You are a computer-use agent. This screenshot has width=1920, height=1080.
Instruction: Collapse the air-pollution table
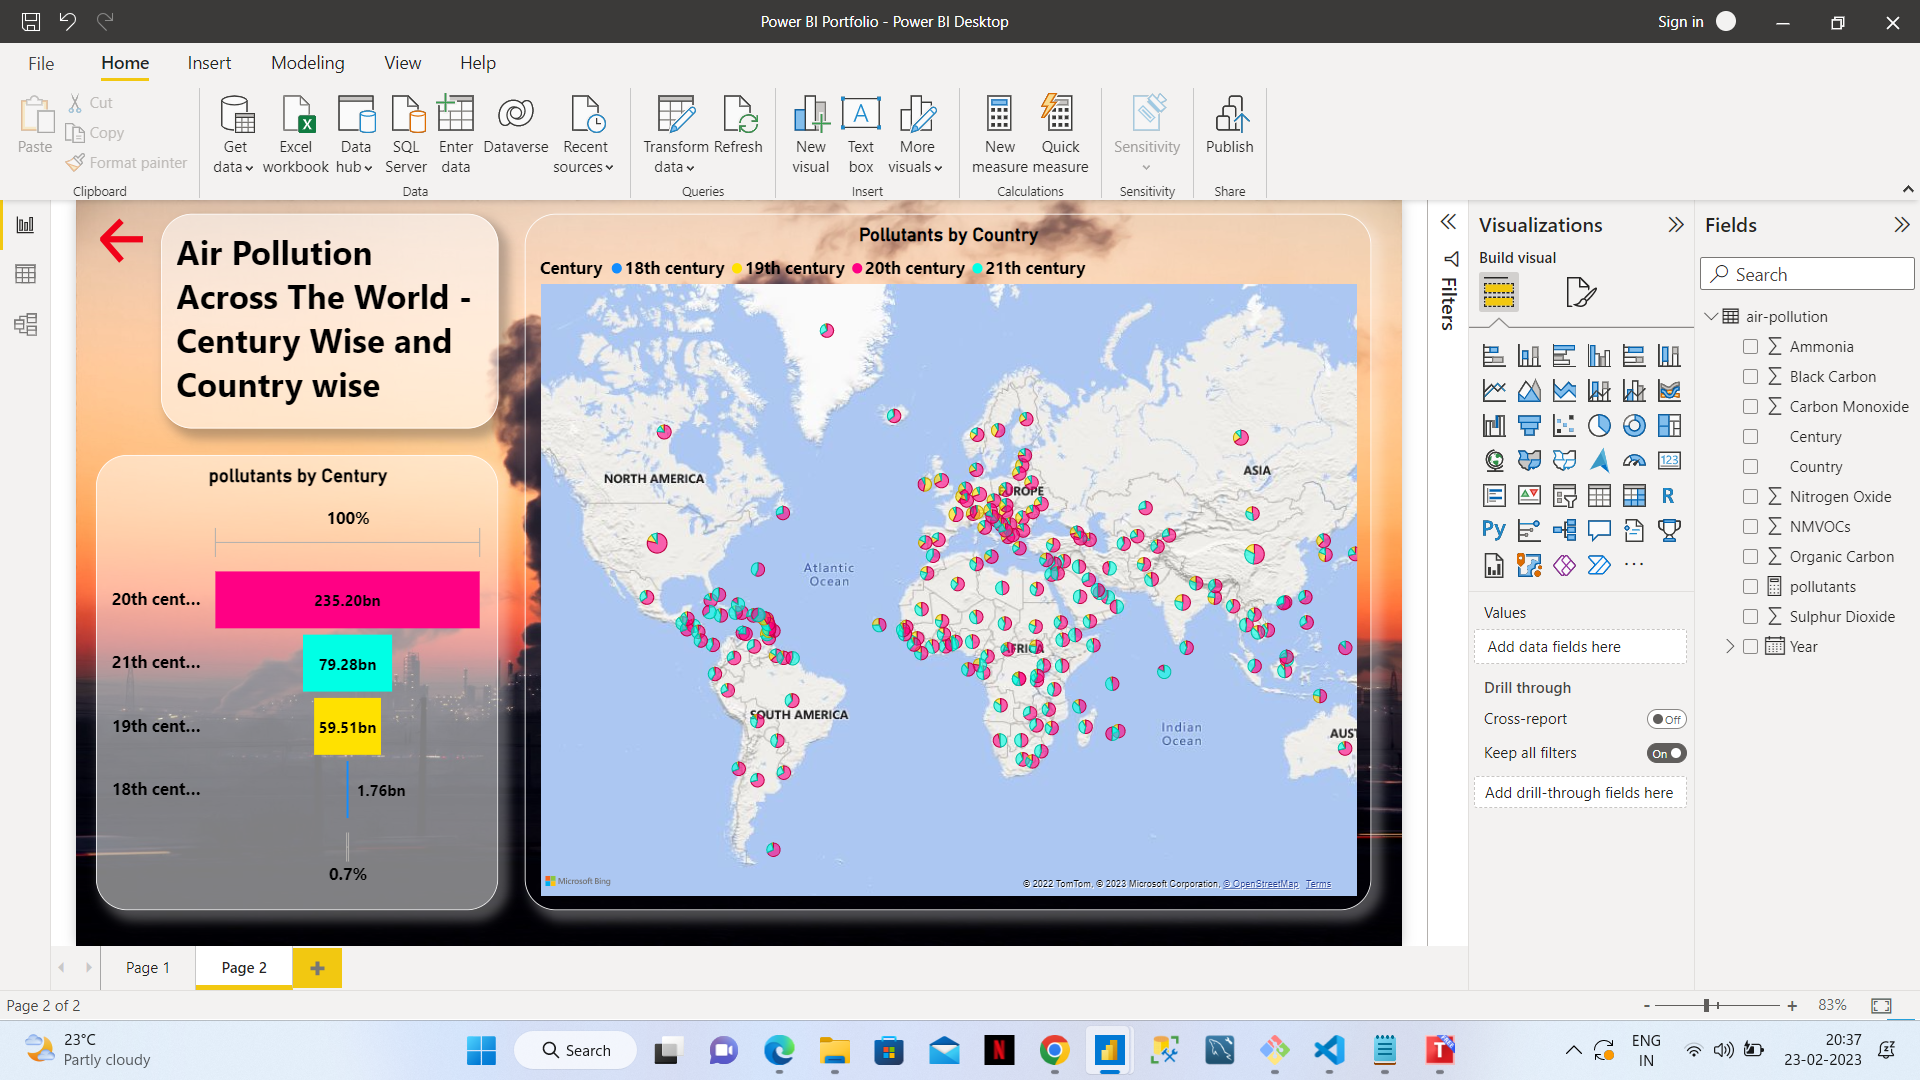pyautogui.click(x=1712, y=316)
